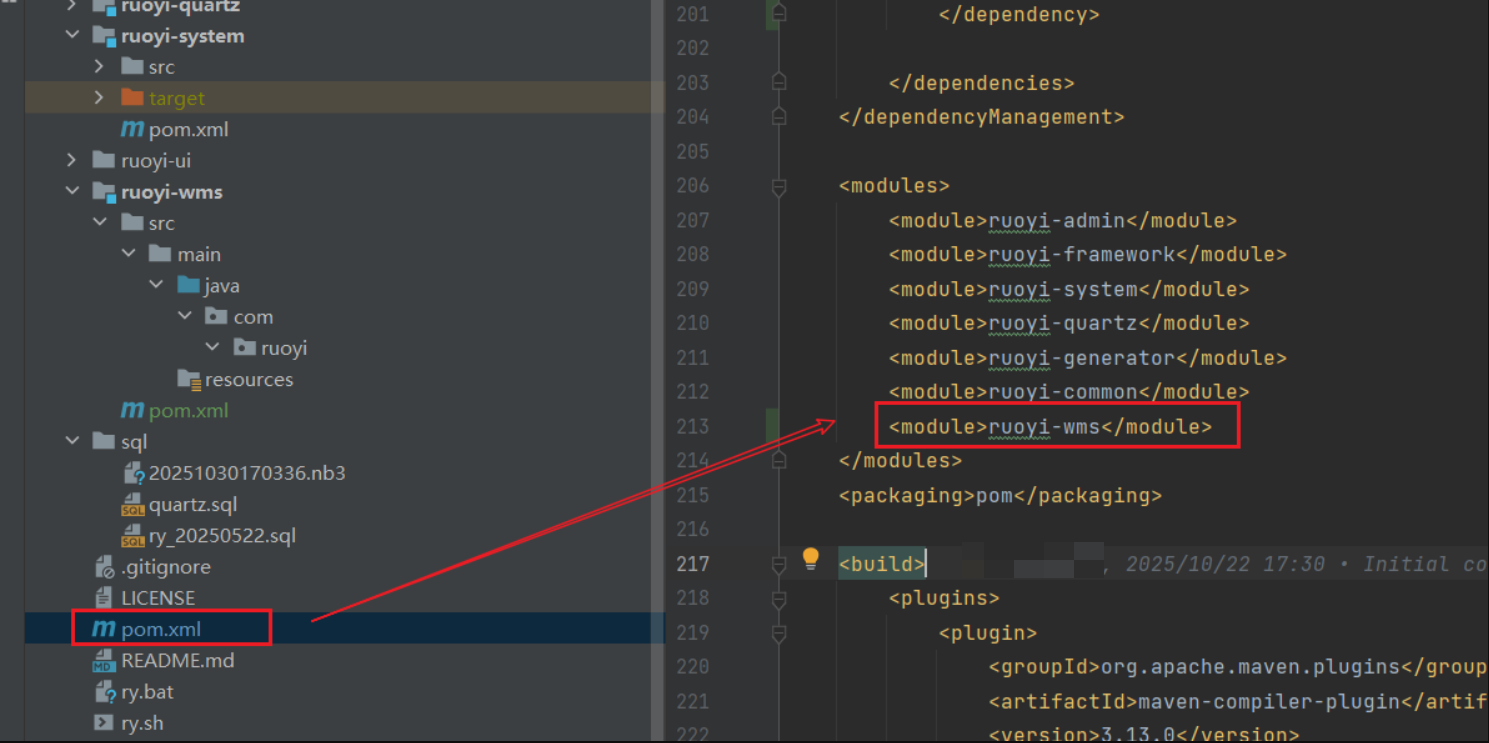Collapse the src folder under ruoyi-wms

tap(99, 223)
